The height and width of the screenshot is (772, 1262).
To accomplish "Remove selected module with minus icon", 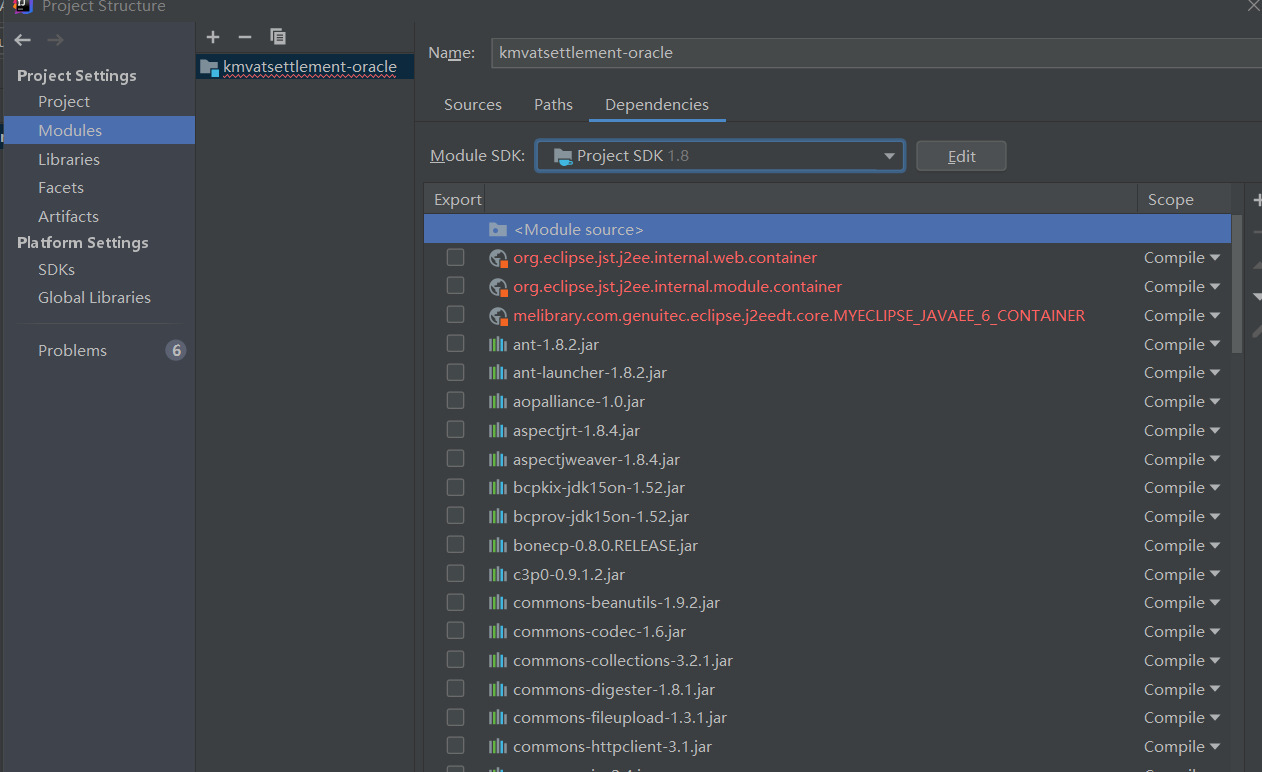I will pos(245,37).
